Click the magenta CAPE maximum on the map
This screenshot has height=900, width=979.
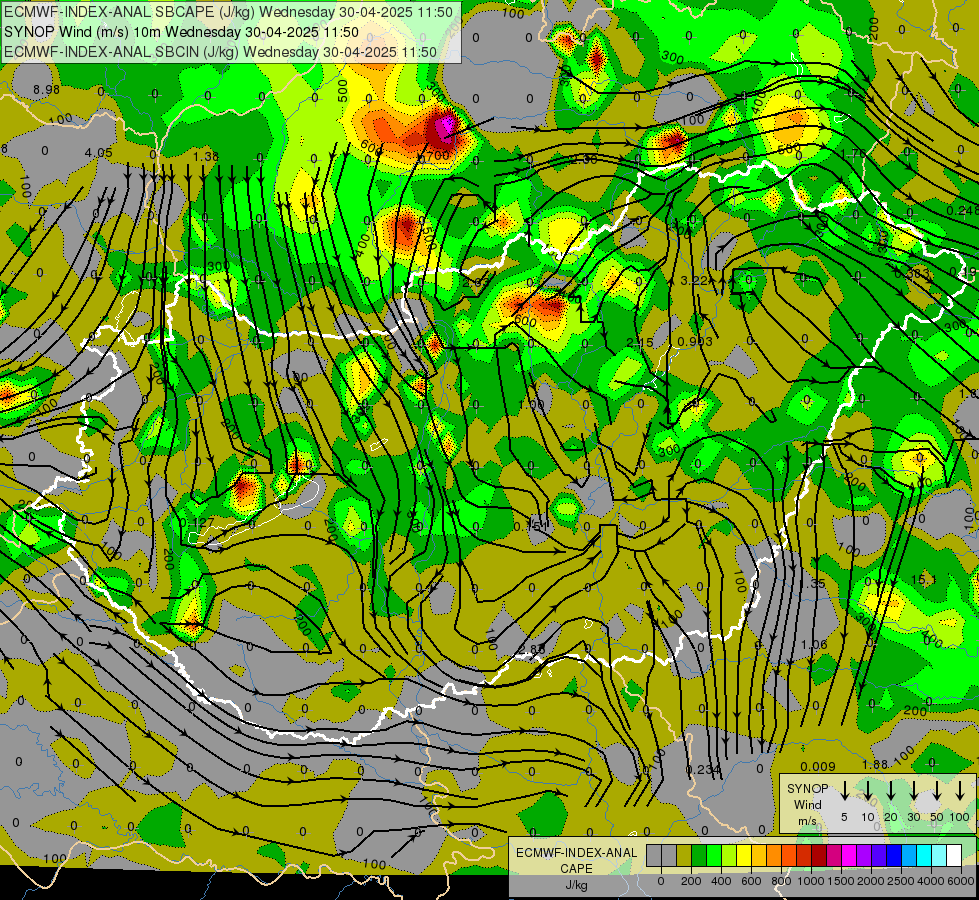pos(445,127)
